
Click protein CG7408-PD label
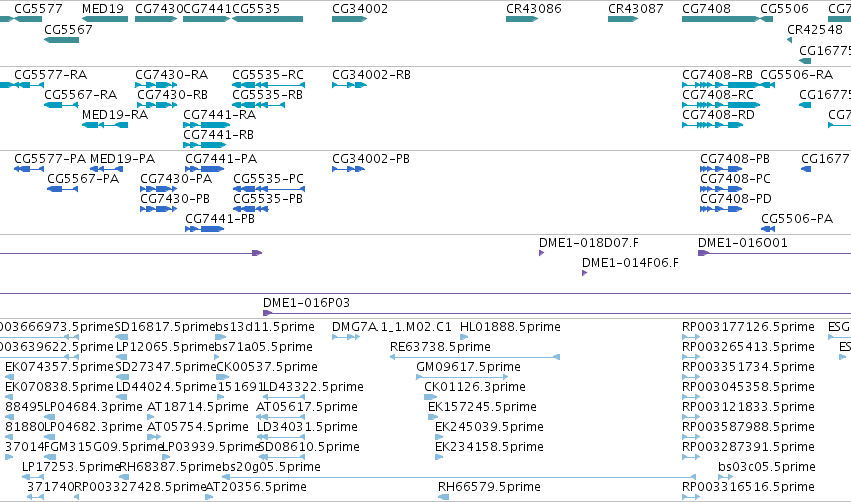[x=736, y=199]
